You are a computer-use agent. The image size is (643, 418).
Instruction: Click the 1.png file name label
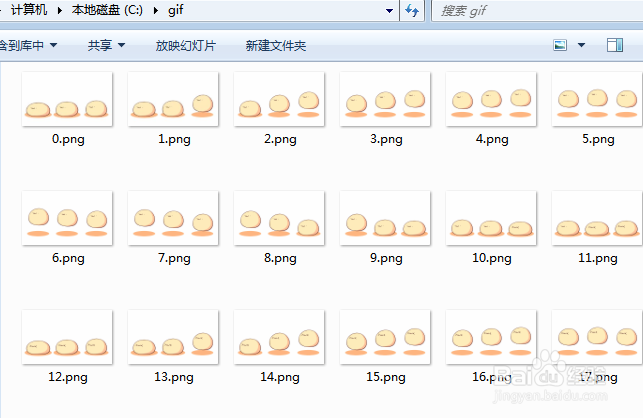[x=174, y=139]
